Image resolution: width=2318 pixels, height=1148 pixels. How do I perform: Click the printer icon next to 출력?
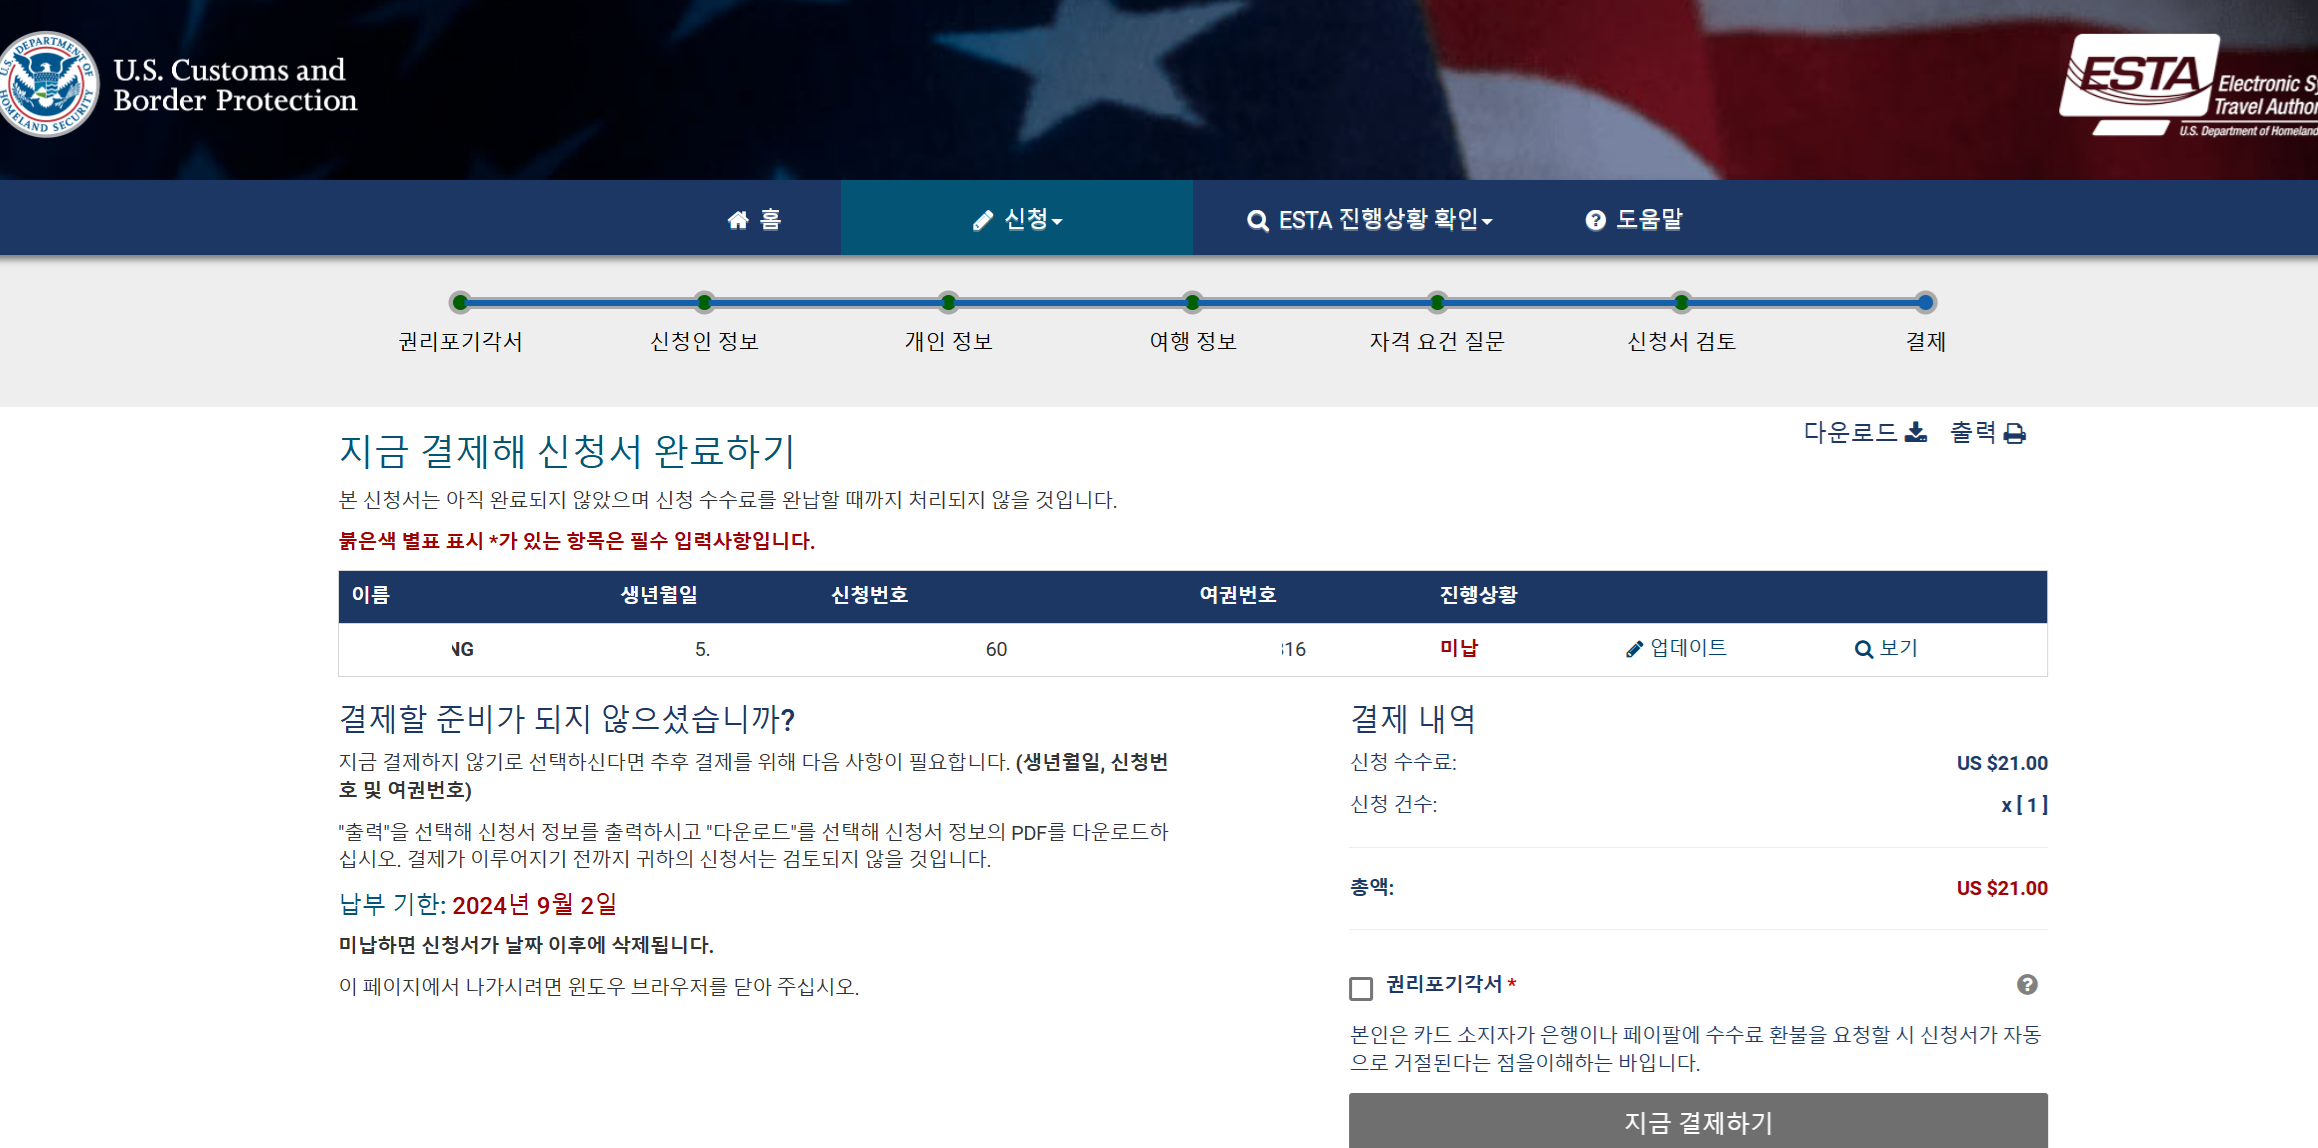coord(2015,434)
